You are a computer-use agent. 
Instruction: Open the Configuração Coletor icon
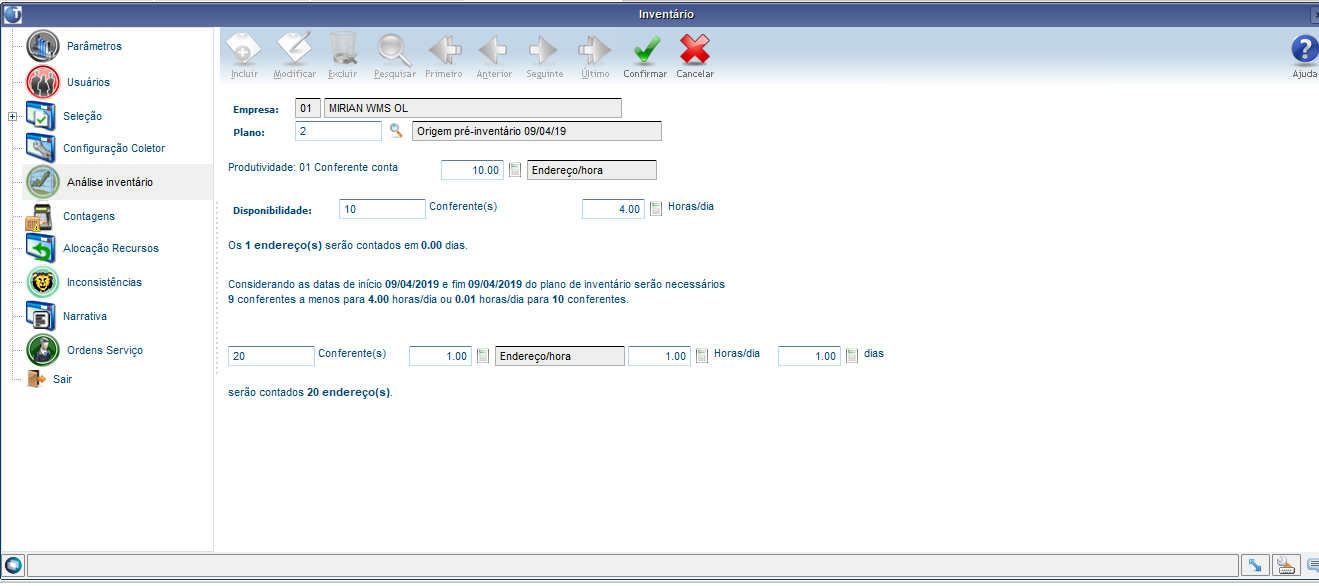[43, 148]
